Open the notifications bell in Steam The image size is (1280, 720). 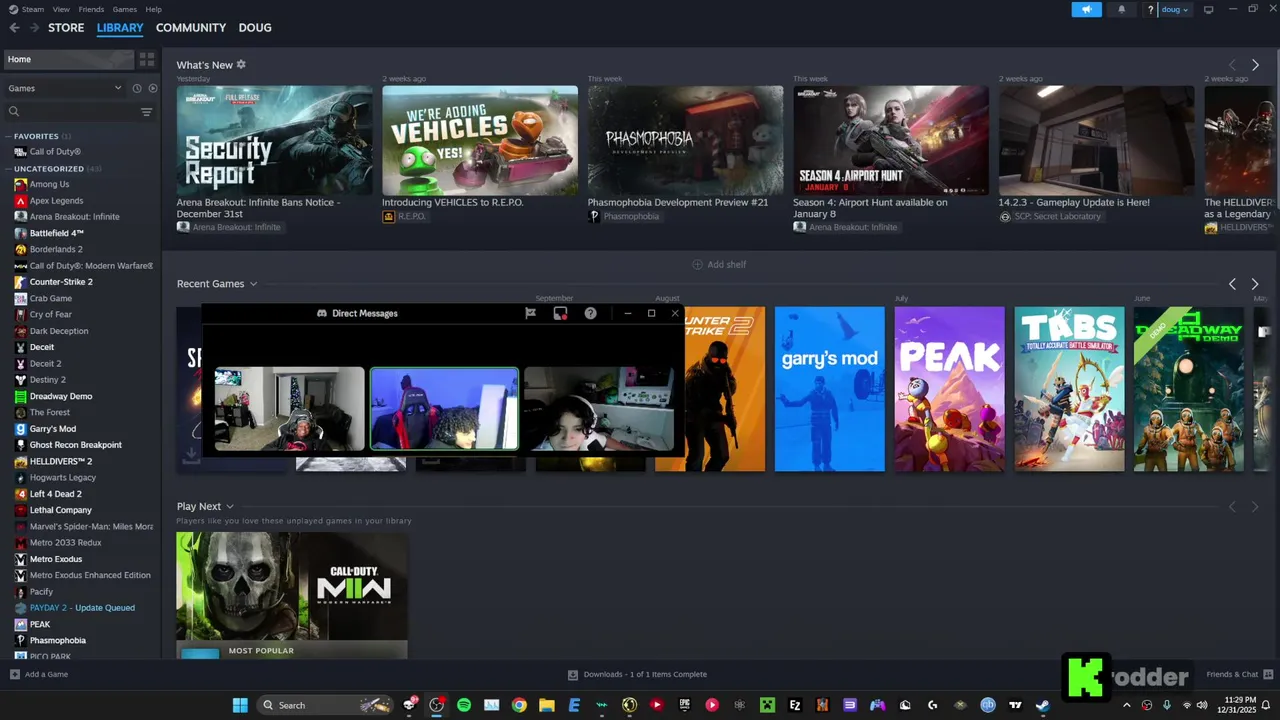tap(1121, 9)
